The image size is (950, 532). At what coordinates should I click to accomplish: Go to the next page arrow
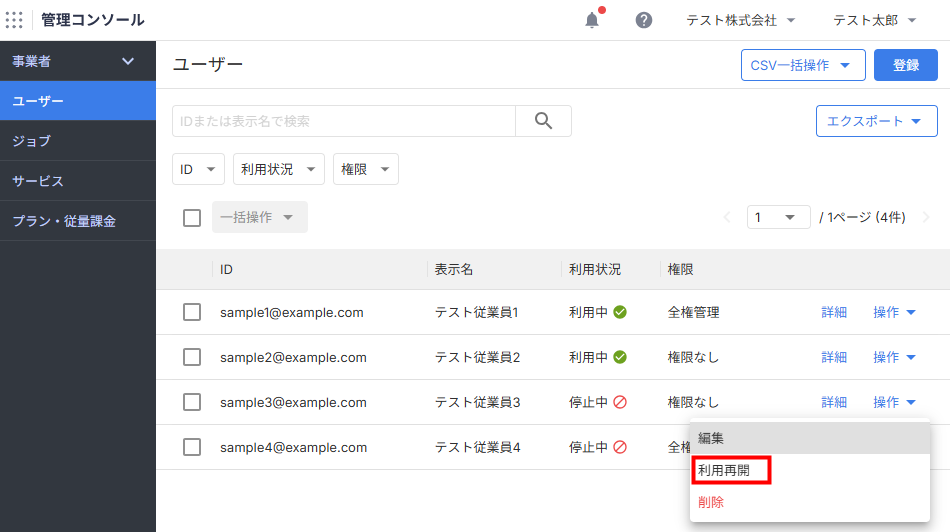926,217
